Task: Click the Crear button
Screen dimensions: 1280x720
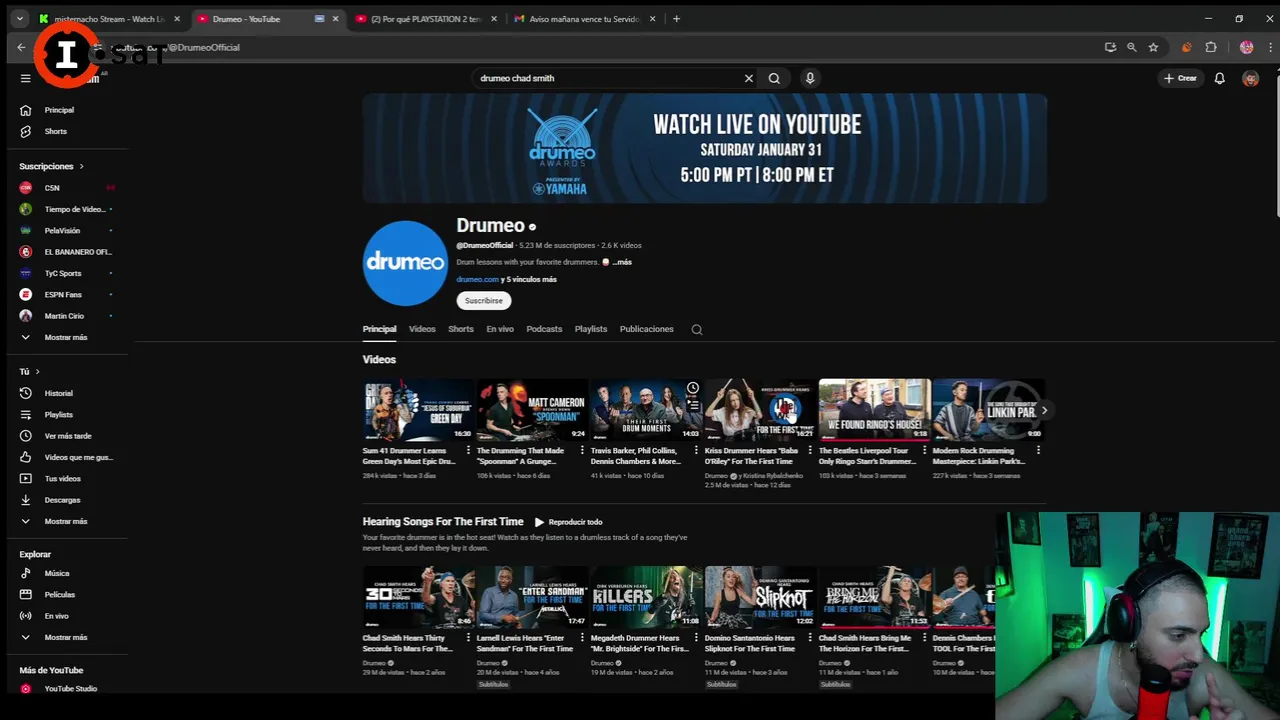Action: [1181, 78]
